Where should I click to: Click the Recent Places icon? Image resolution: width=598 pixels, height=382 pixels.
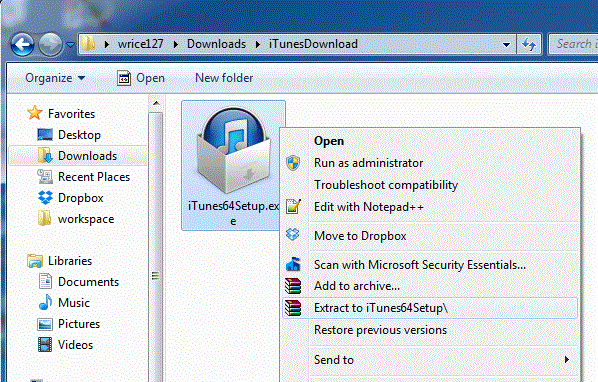point(45,177)
